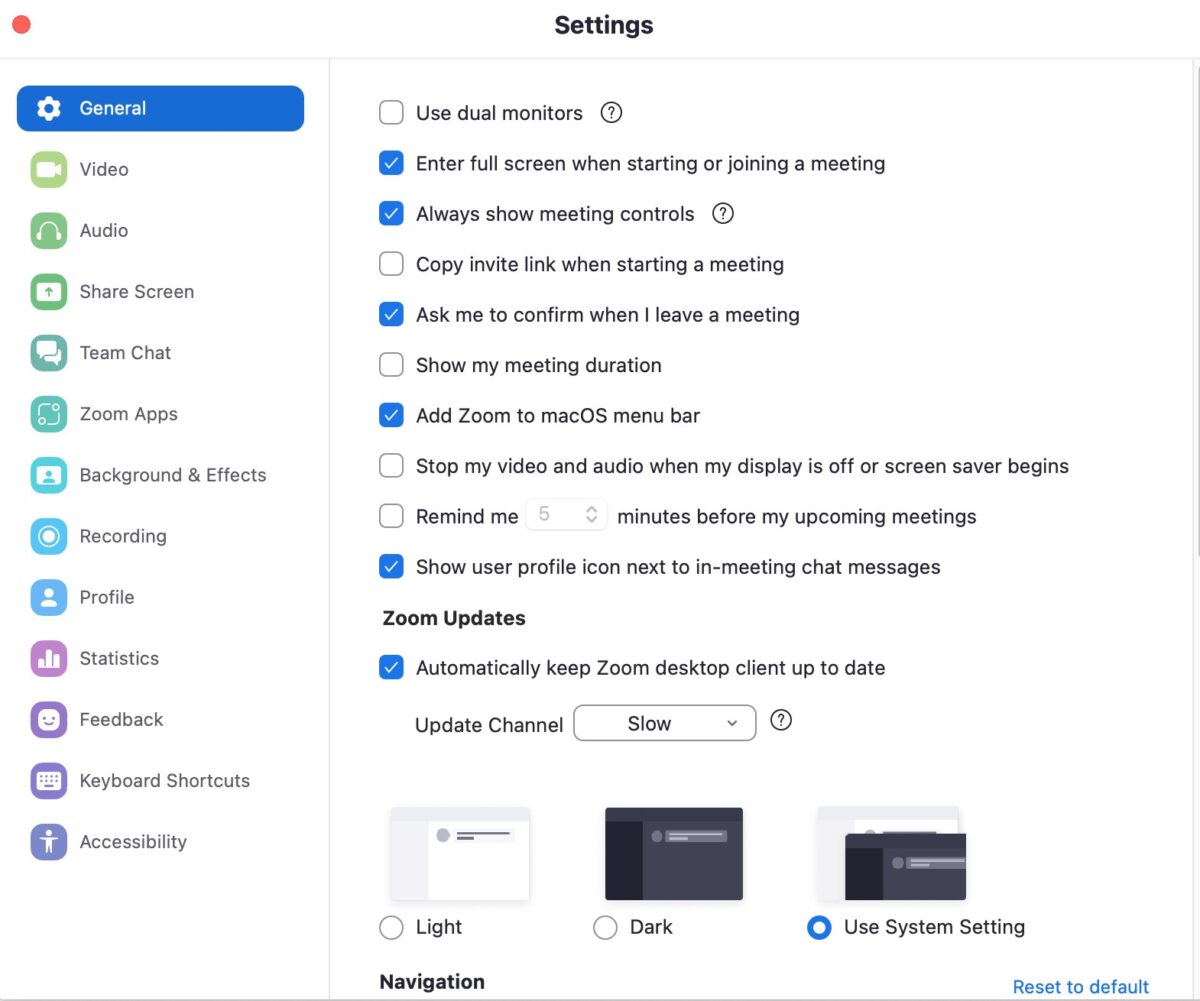Select the Dark theme radio button
Image resolution: width=1200 pixels, height=1001 pixels.
click(605, 928)
